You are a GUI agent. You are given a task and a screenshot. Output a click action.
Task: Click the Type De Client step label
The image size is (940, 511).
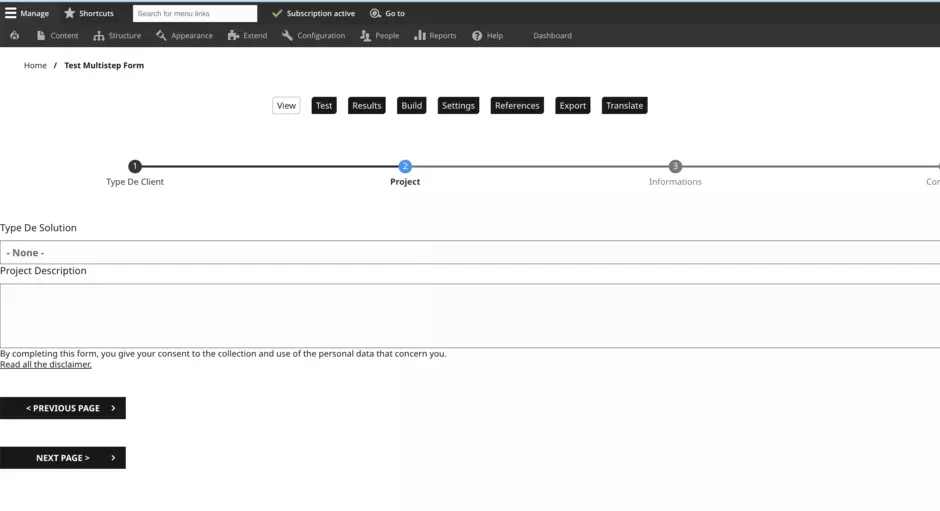pyautogui.click(x=135, y=182)
